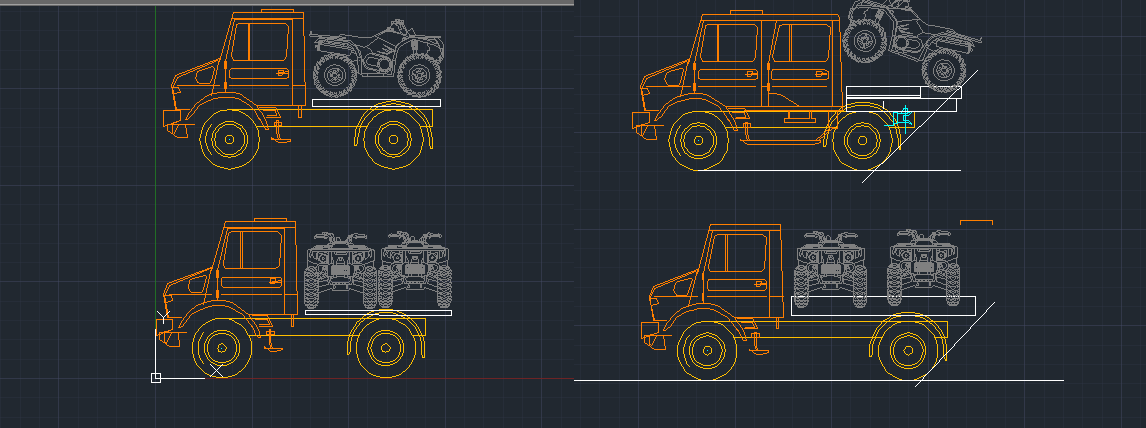The height and width of the screenshot is (428, 1146).
Task: Pick the rear wheel of the bottom-right truck
Action: click(x=908, y=351)
